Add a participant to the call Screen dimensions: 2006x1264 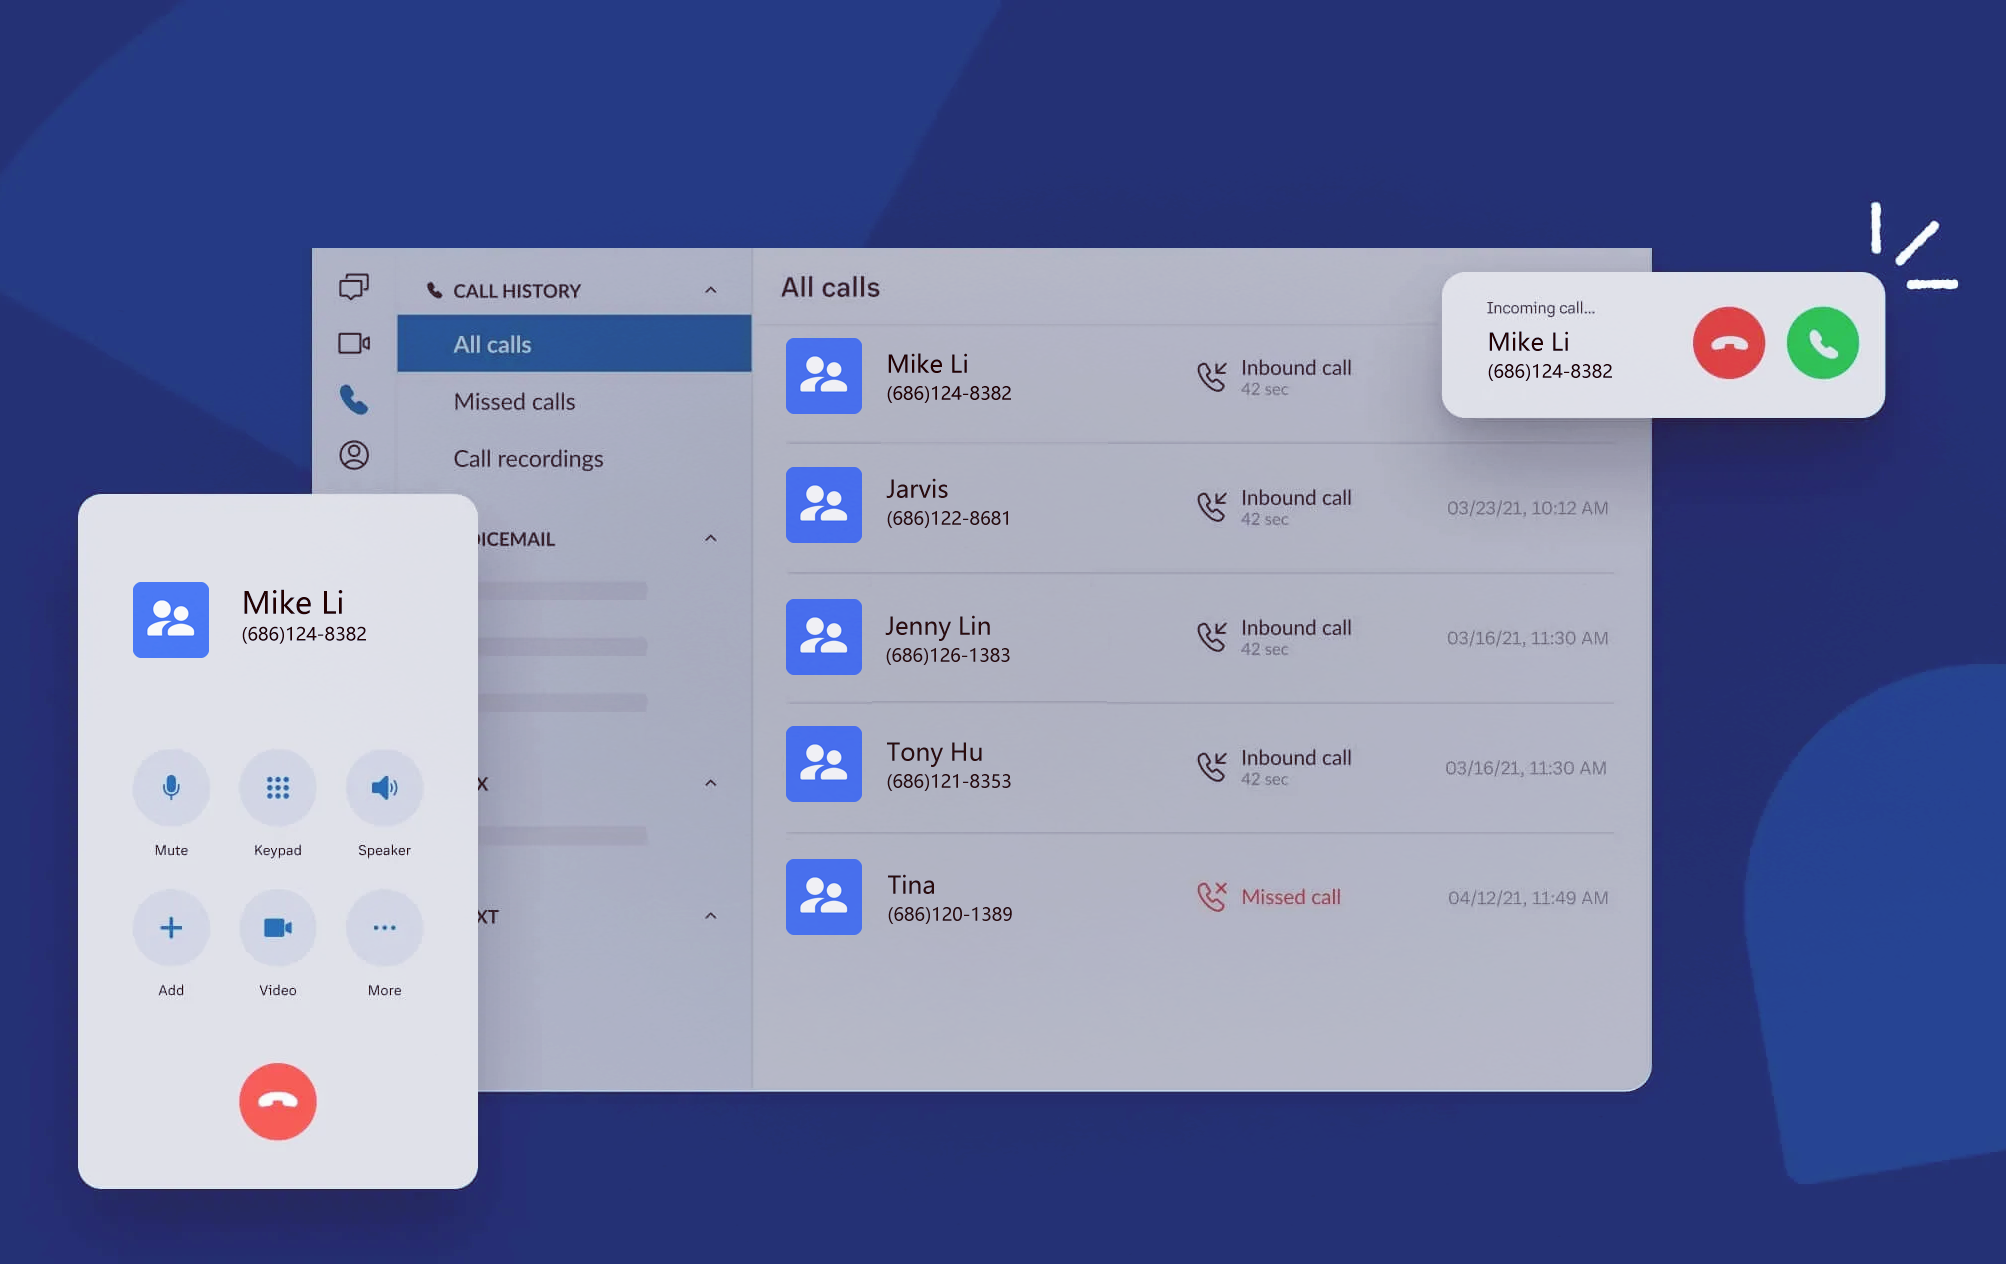171,928
